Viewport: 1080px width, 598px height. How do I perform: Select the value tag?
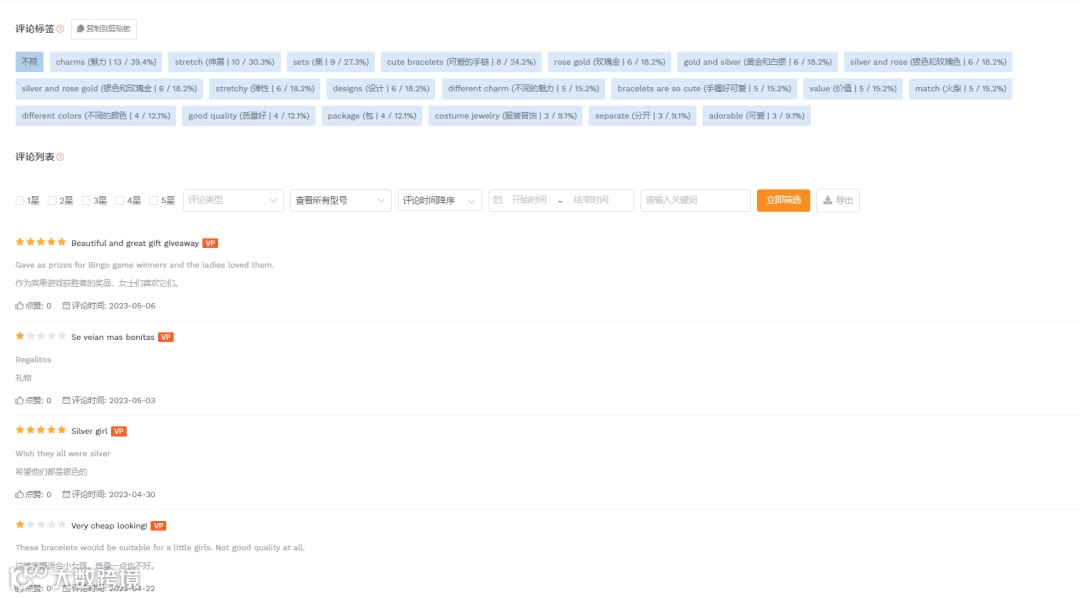[x=853, y=89]
